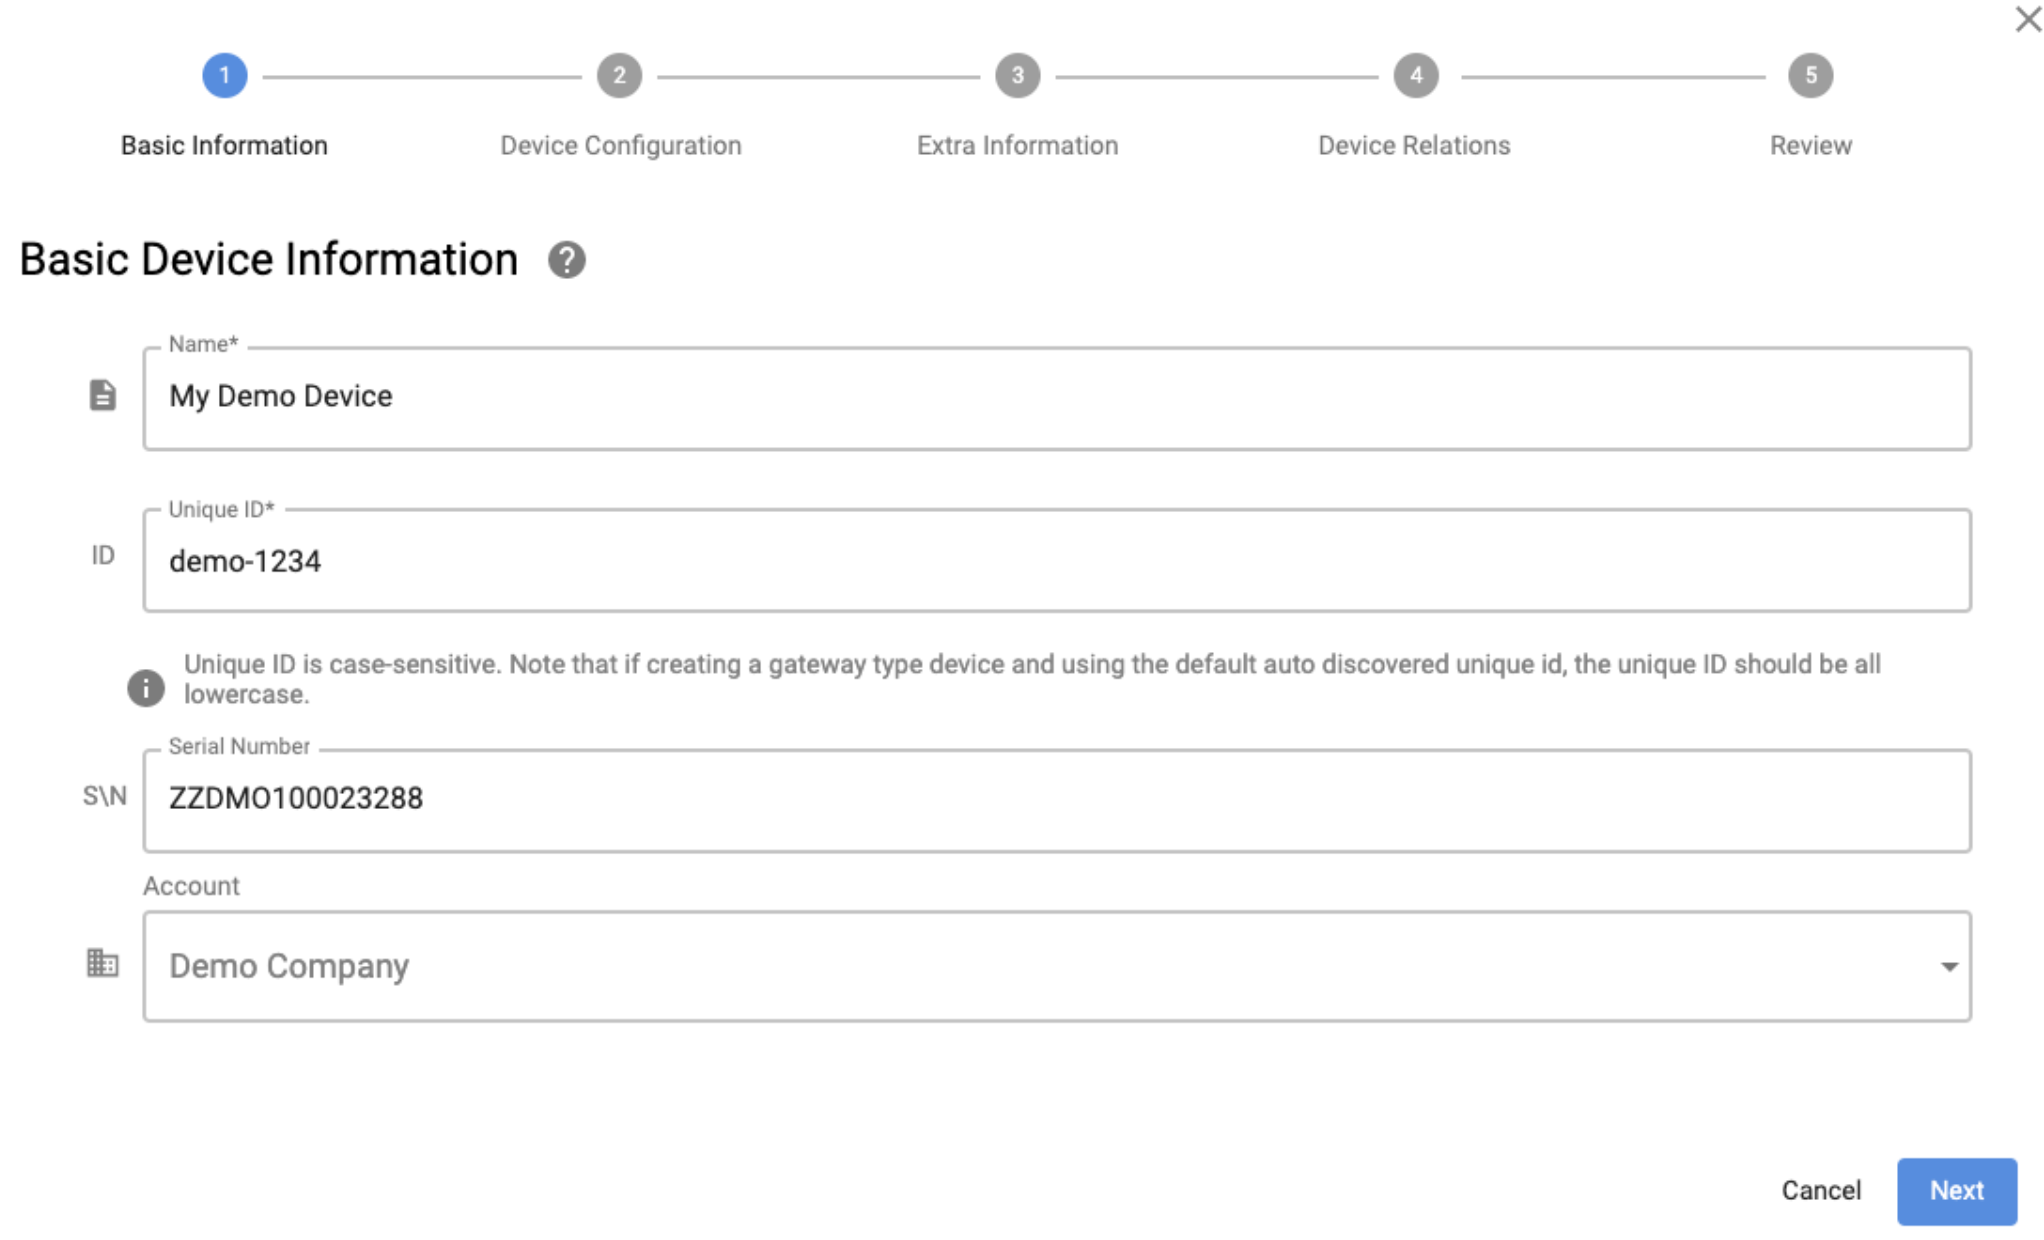Cancel the device creation wizard

1821,1191
